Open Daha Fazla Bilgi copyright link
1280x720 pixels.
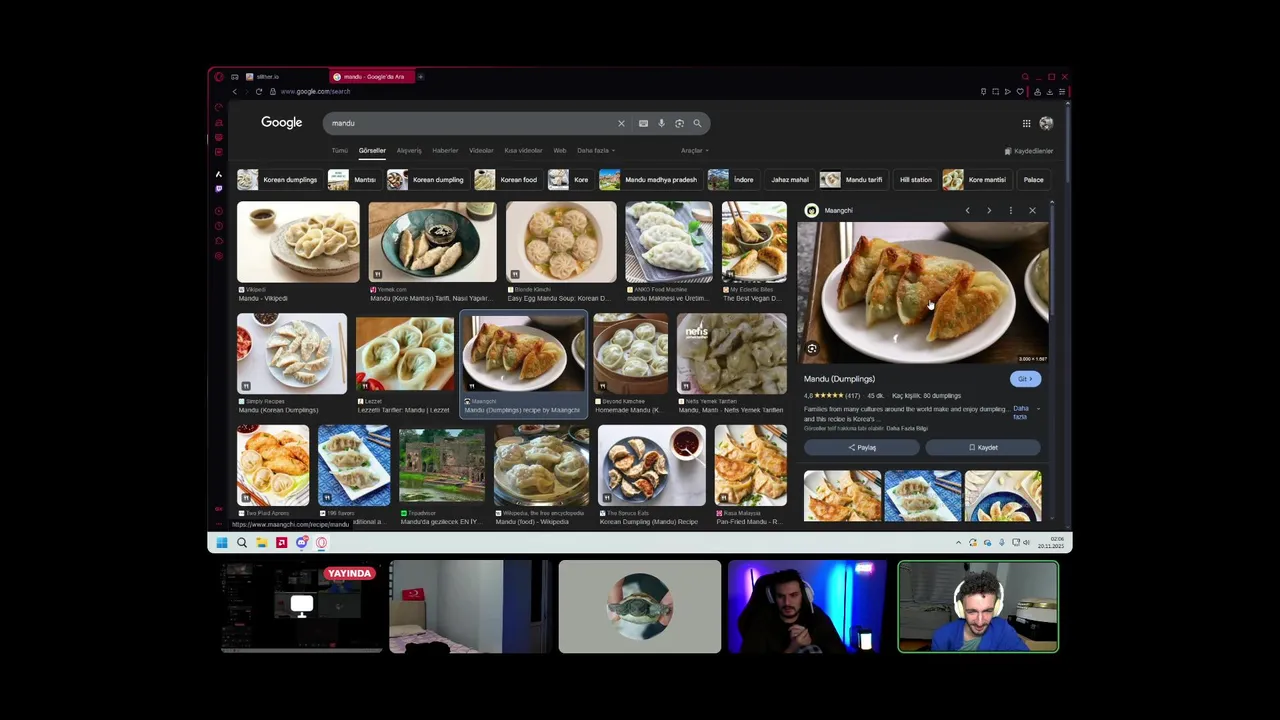907,428
